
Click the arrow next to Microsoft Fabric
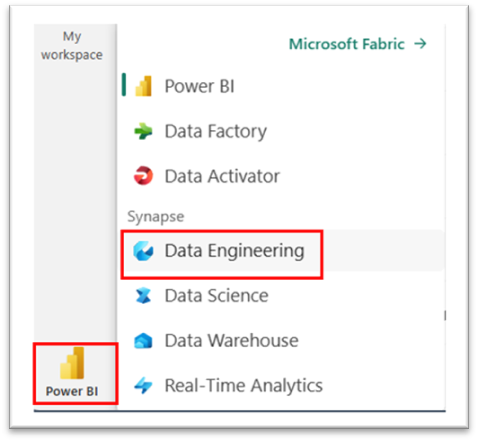point(420,44)
